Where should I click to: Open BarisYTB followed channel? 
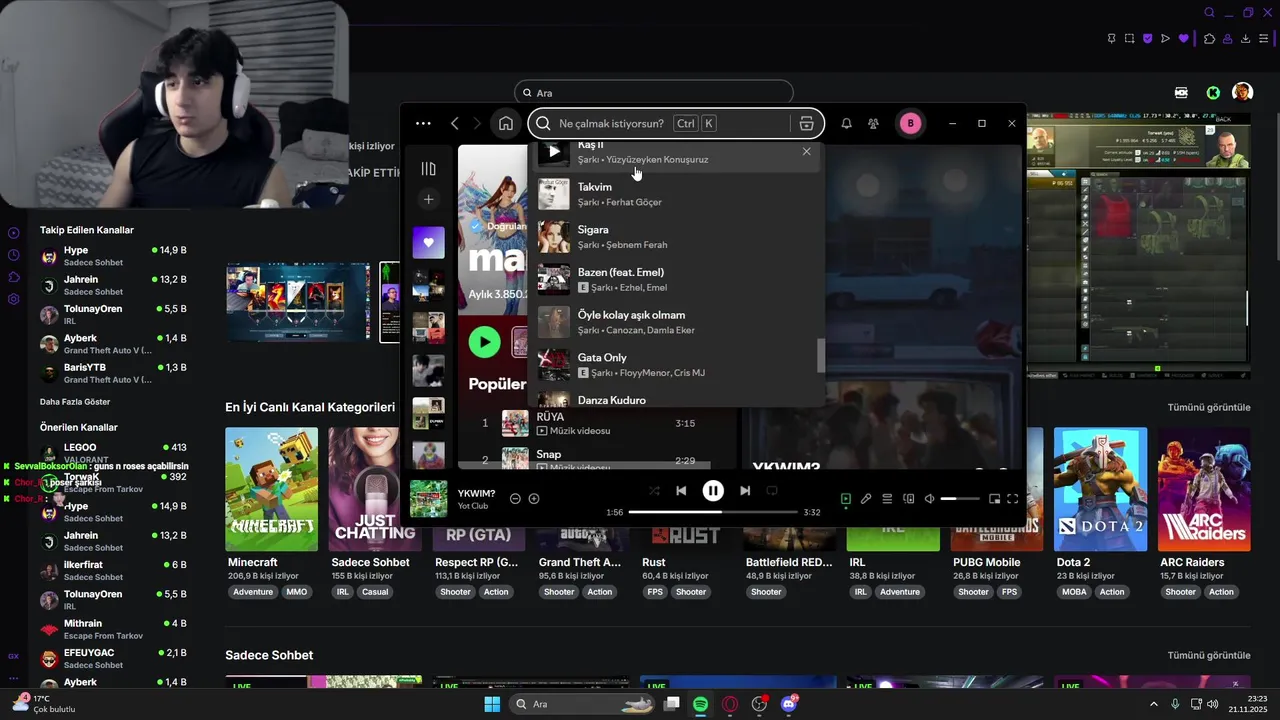pos(113,373)
